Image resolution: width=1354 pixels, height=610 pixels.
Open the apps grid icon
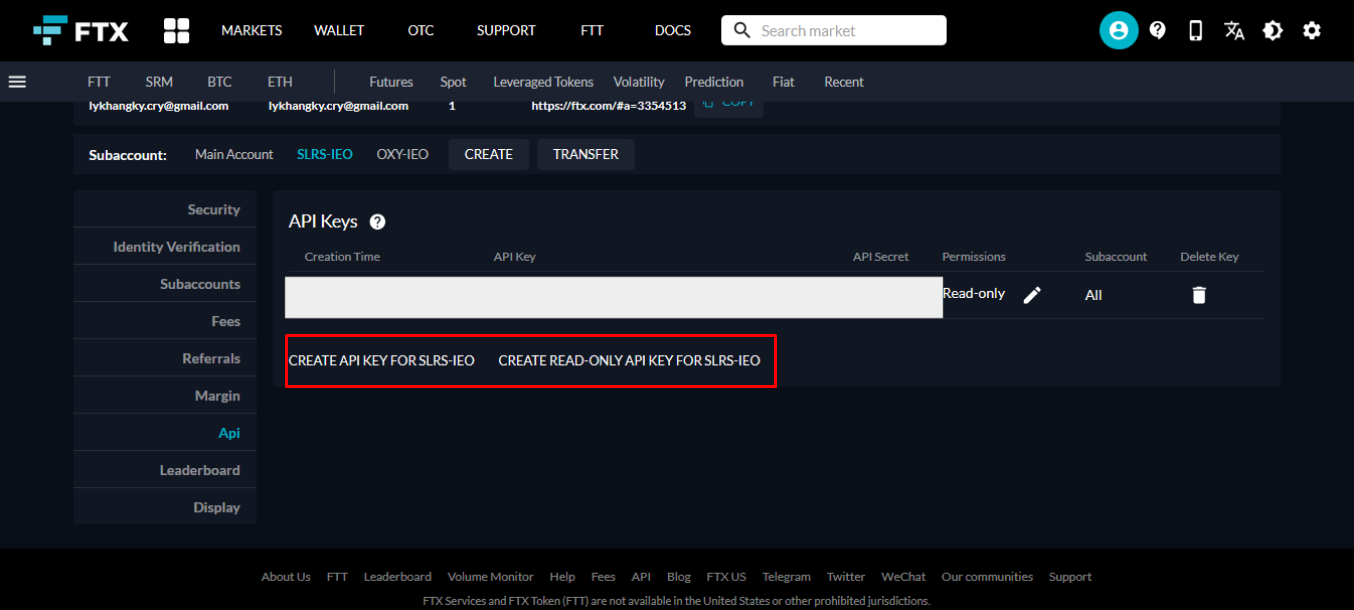(176, 30)
